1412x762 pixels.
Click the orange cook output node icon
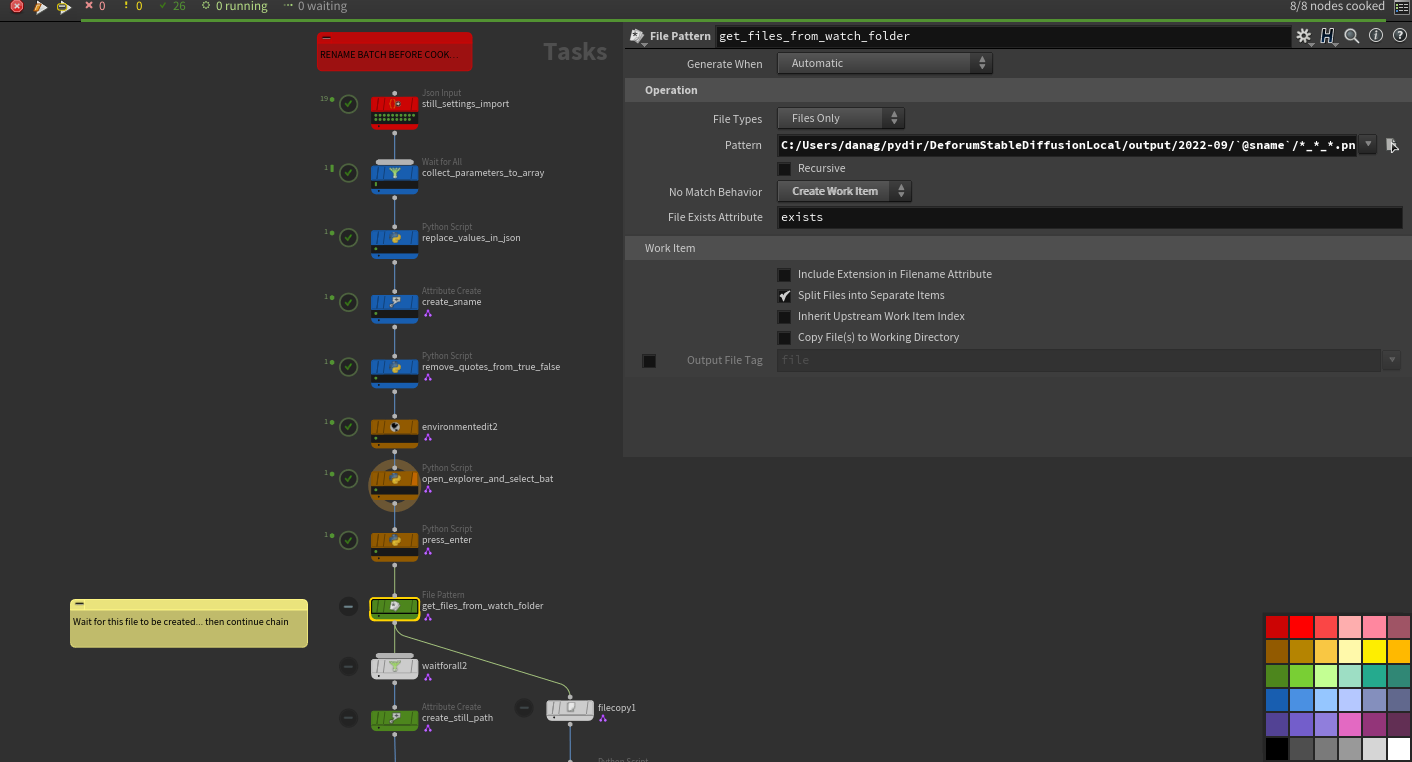click(40, 6)
